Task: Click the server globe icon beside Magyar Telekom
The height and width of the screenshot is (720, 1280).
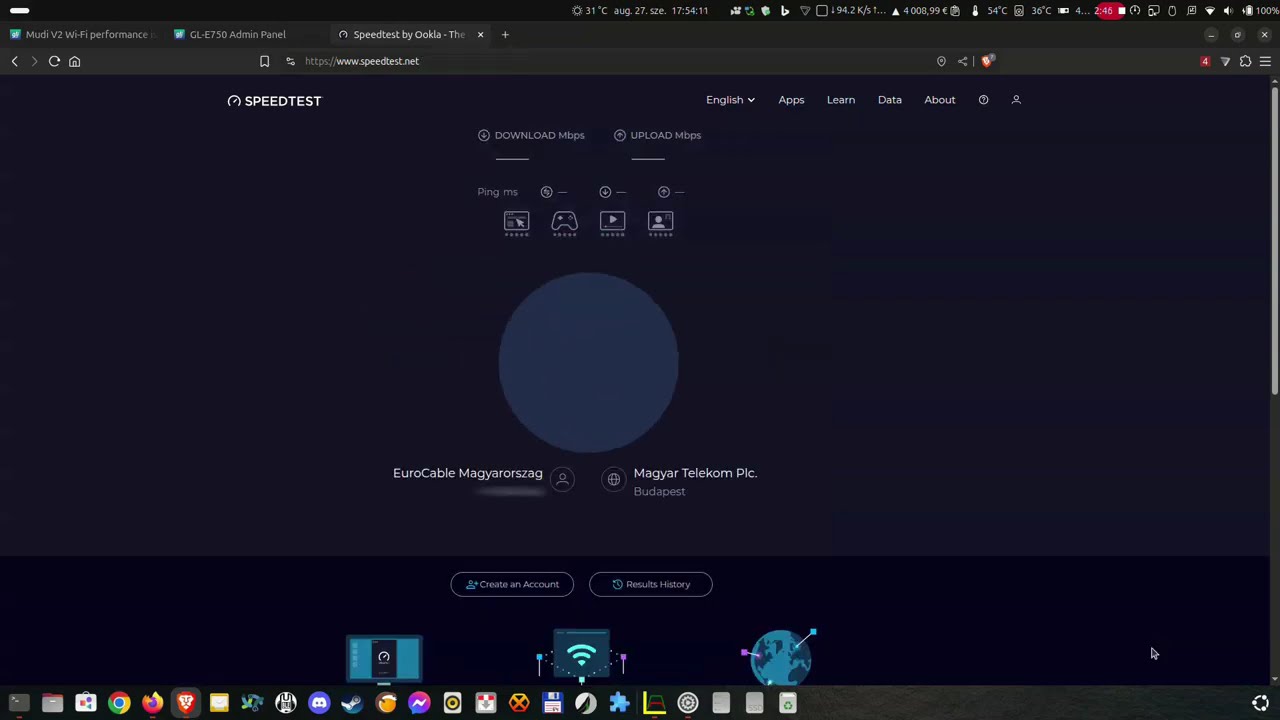Action: tap(614, 480)
